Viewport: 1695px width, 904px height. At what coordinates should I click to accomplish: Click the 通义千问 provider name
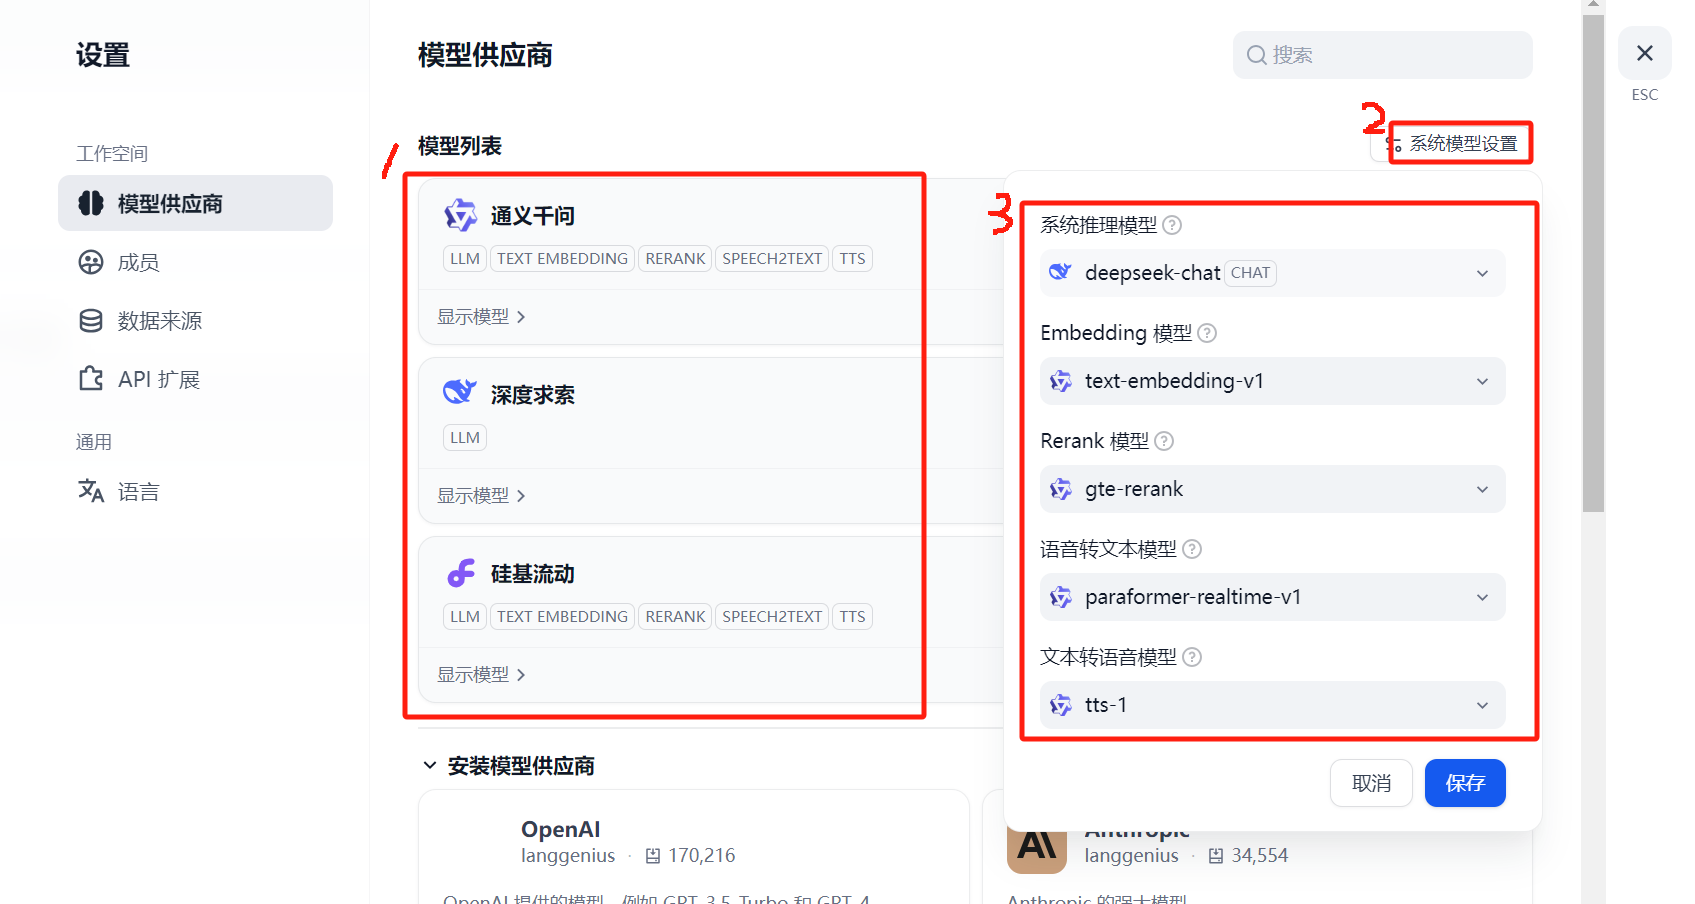(532, 216)
